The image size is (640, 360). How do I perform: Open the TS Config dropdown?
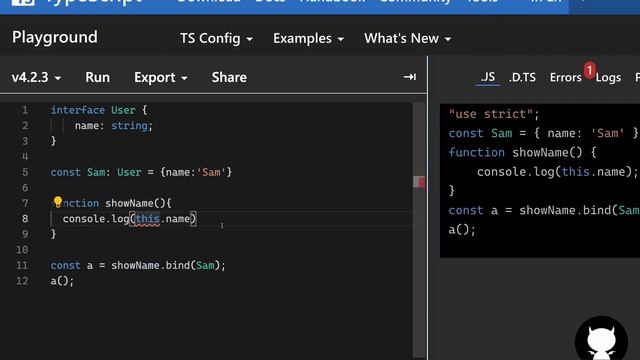pos(216,38)
